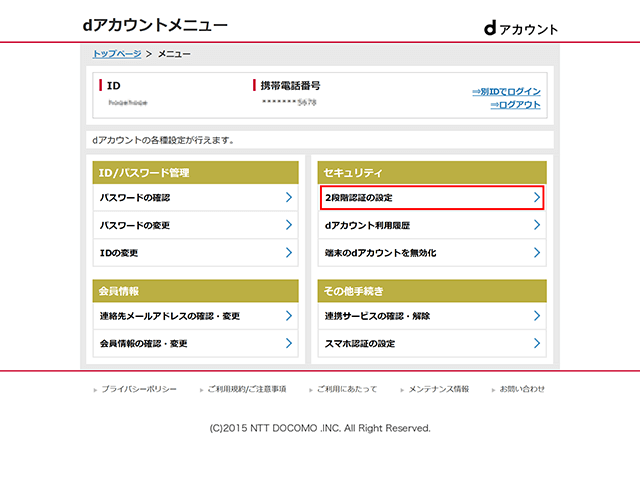The width and height of the screenshot is (640, 480).
Task: Click the dアカウント logo in the header
Action: [x=521, y=29]
